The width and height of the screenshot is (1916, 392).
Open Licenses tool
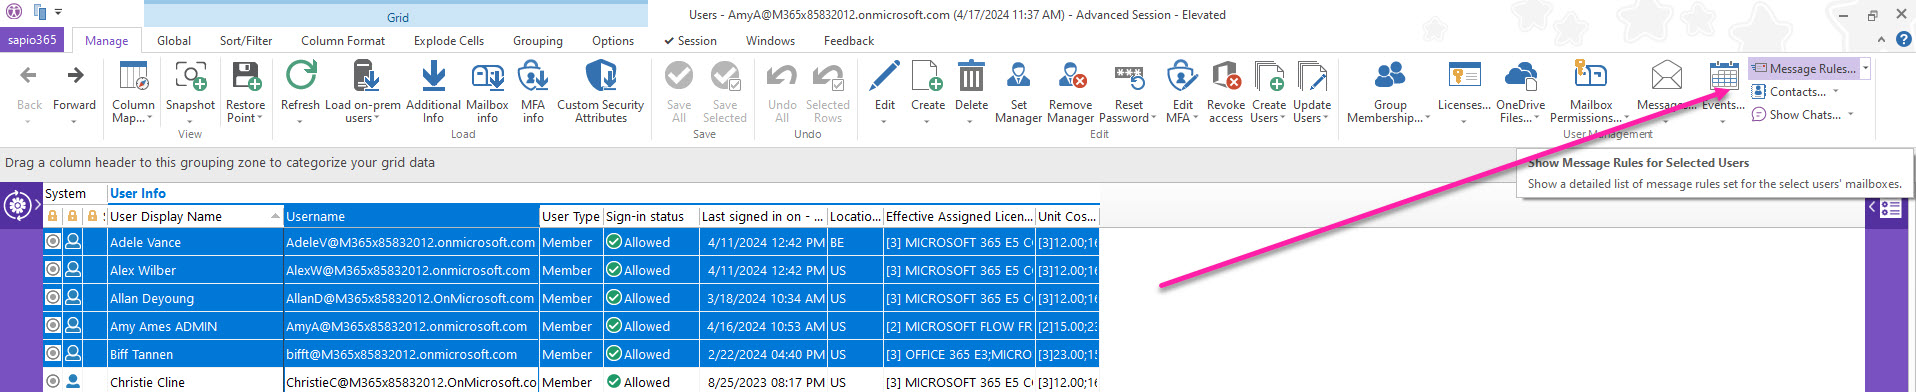pyautogui.click(x=1464, y=91)
